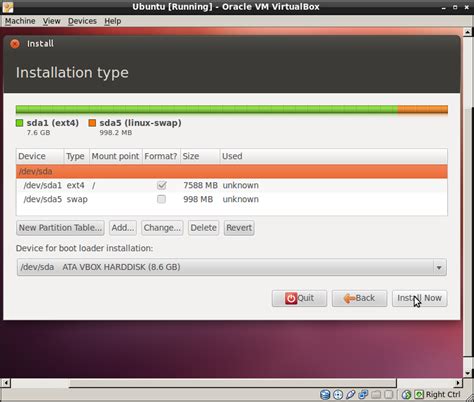Select the /dev/sda1 ext4 partition row

tap(232, 185)
